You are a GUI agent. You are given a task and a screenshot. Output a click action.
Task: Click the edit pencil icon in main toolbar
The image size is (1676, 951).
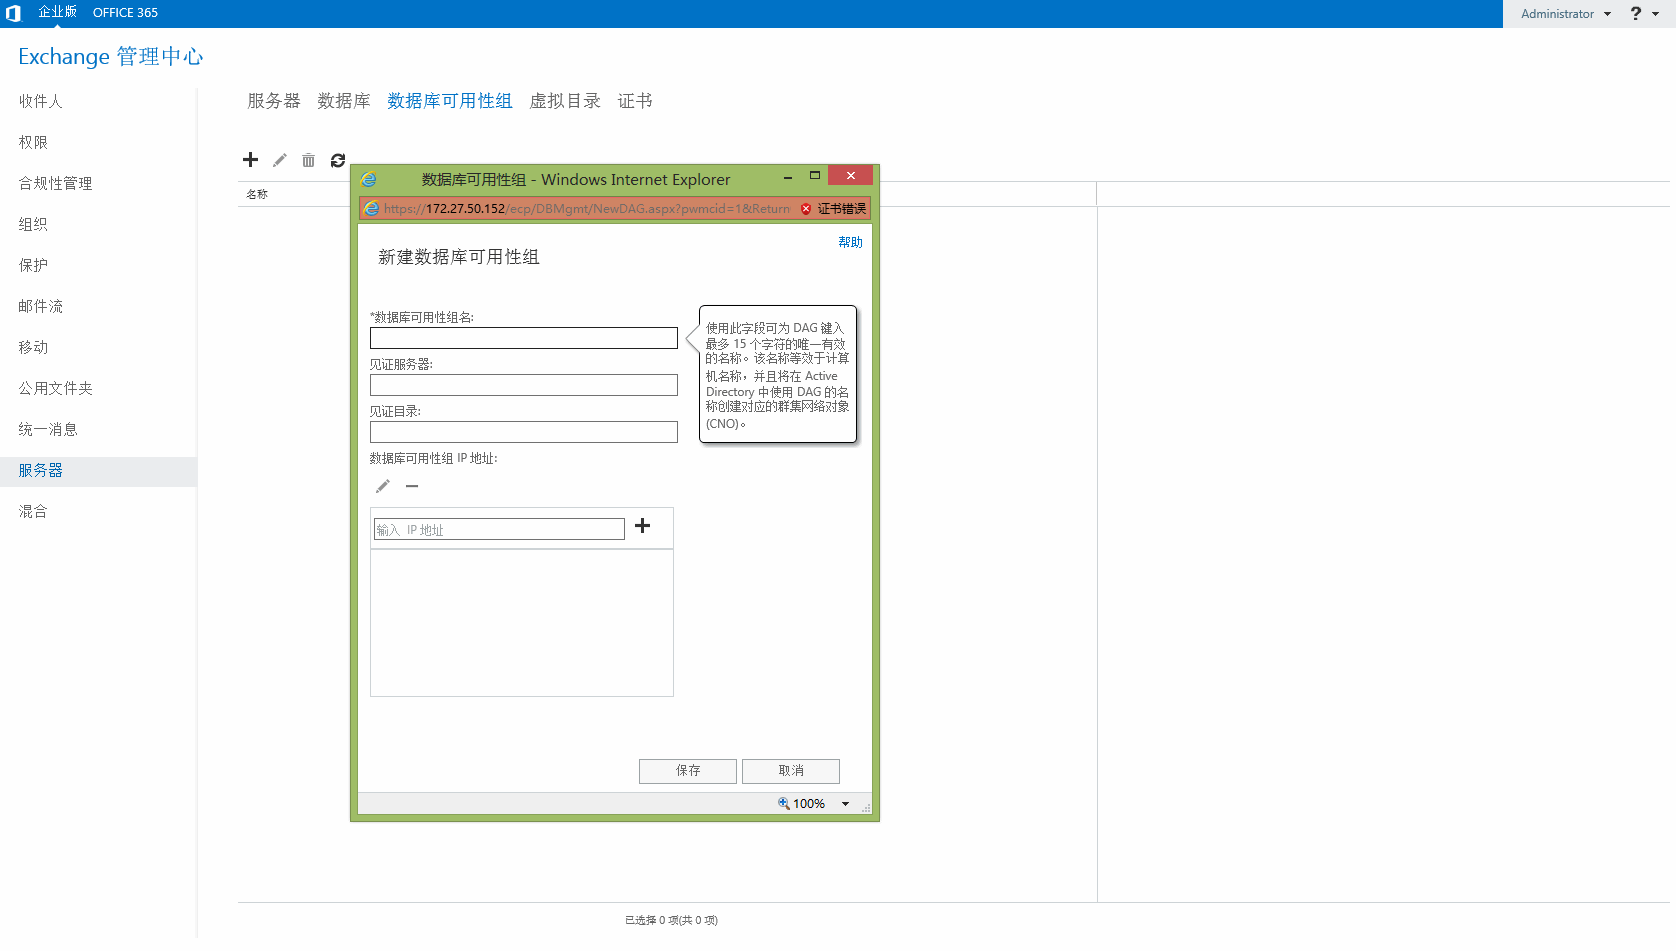point(280,160)
